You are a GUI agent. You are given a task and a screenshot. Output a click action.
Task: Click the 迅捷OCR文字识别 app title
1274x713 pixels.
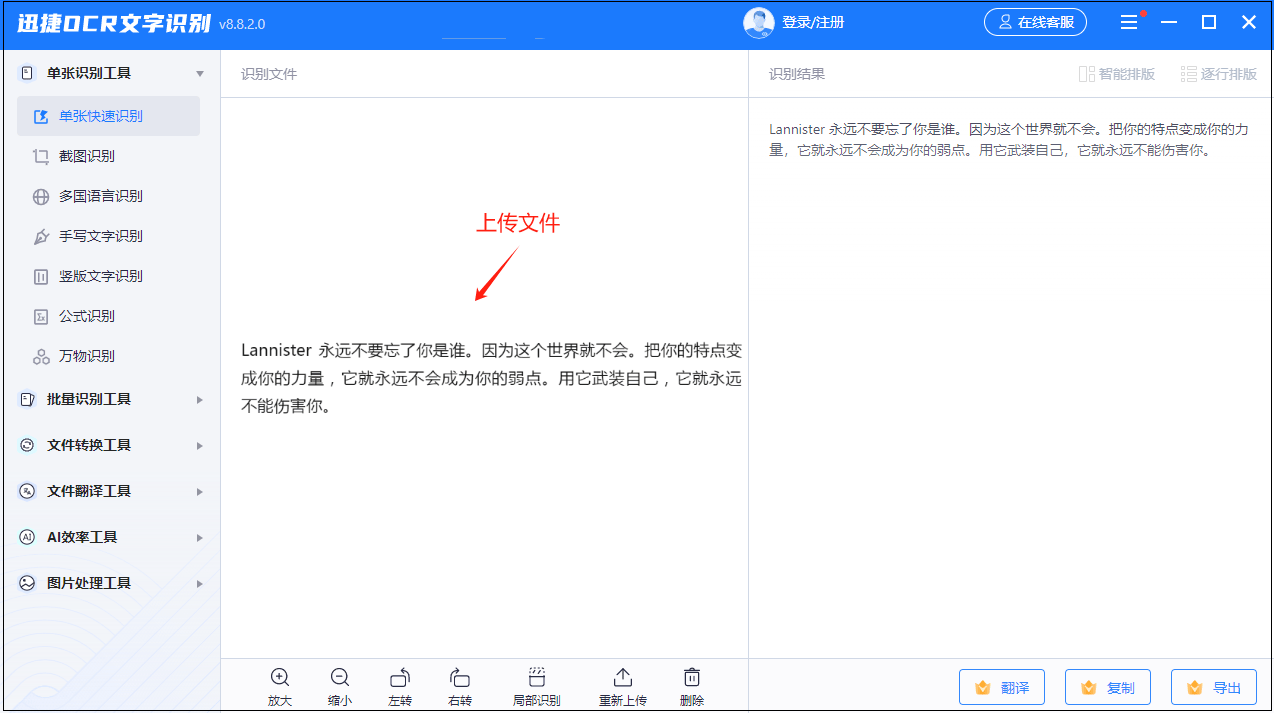click(x=114, y=23)
